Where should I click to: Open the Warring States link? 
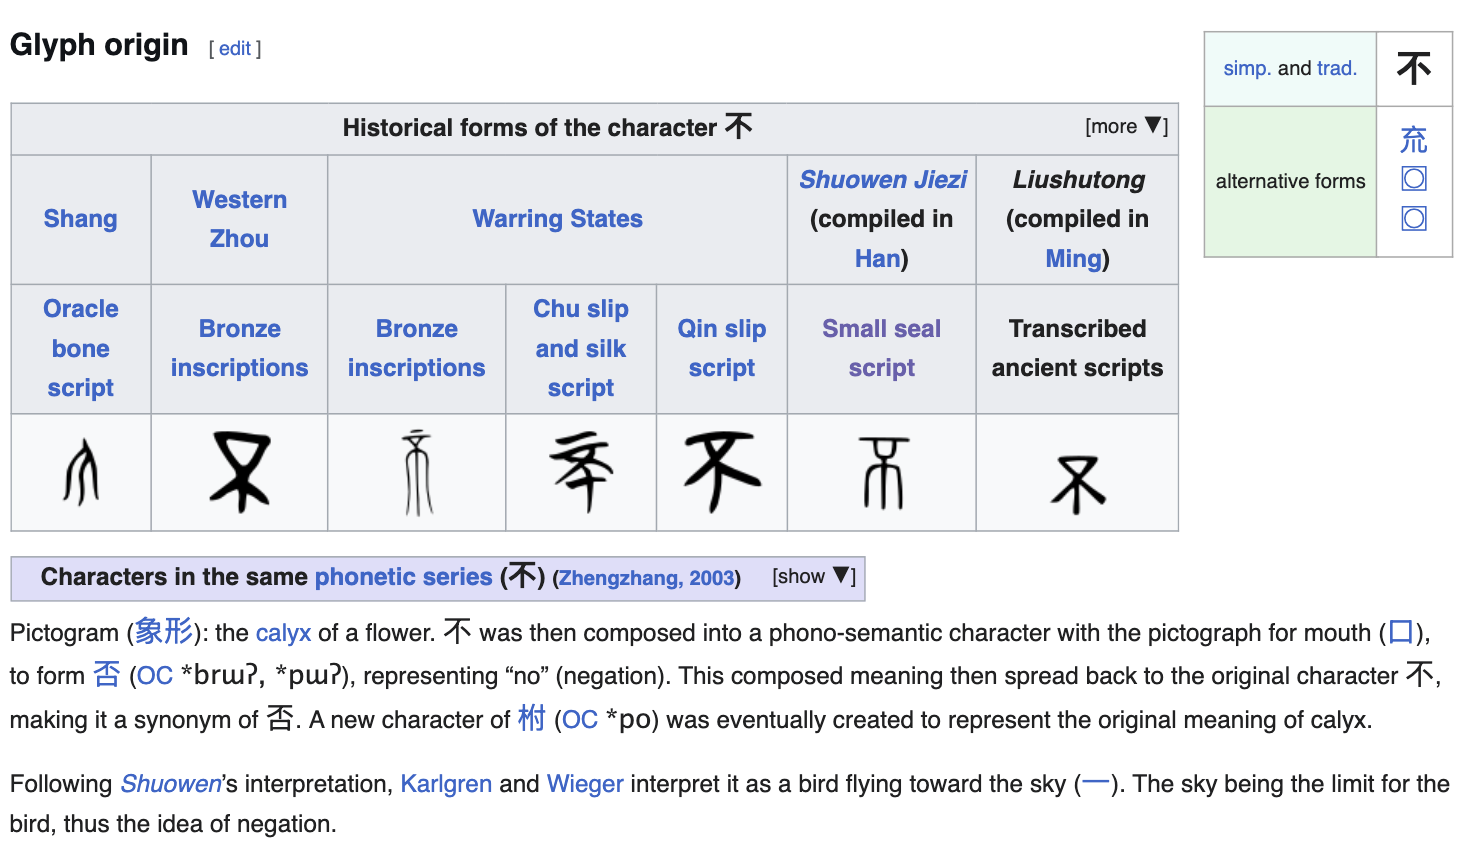pyautogui.click(x=558, y=219)
